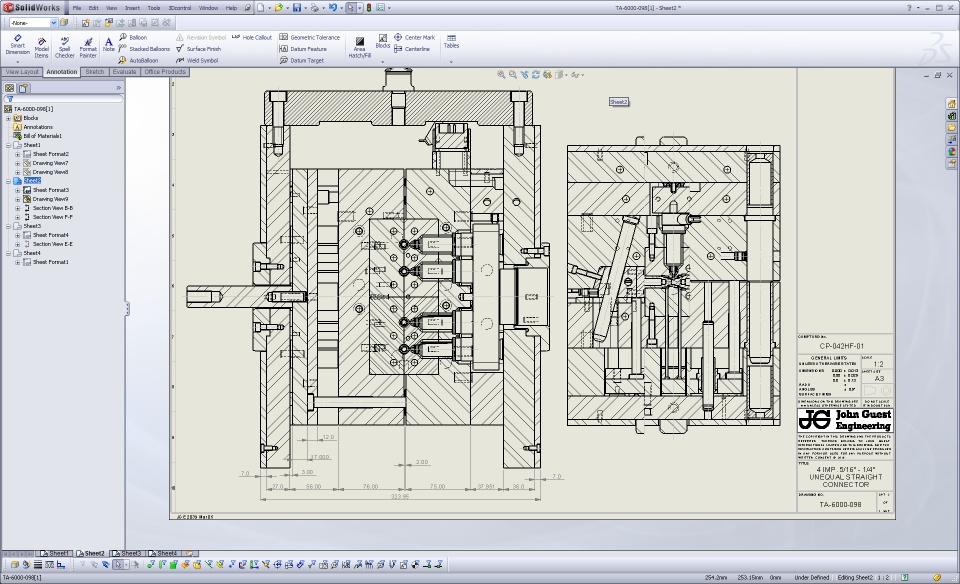Collapse the Sheet2 node
The width and height of the screenshot is (960, 584).
[9, 181]
